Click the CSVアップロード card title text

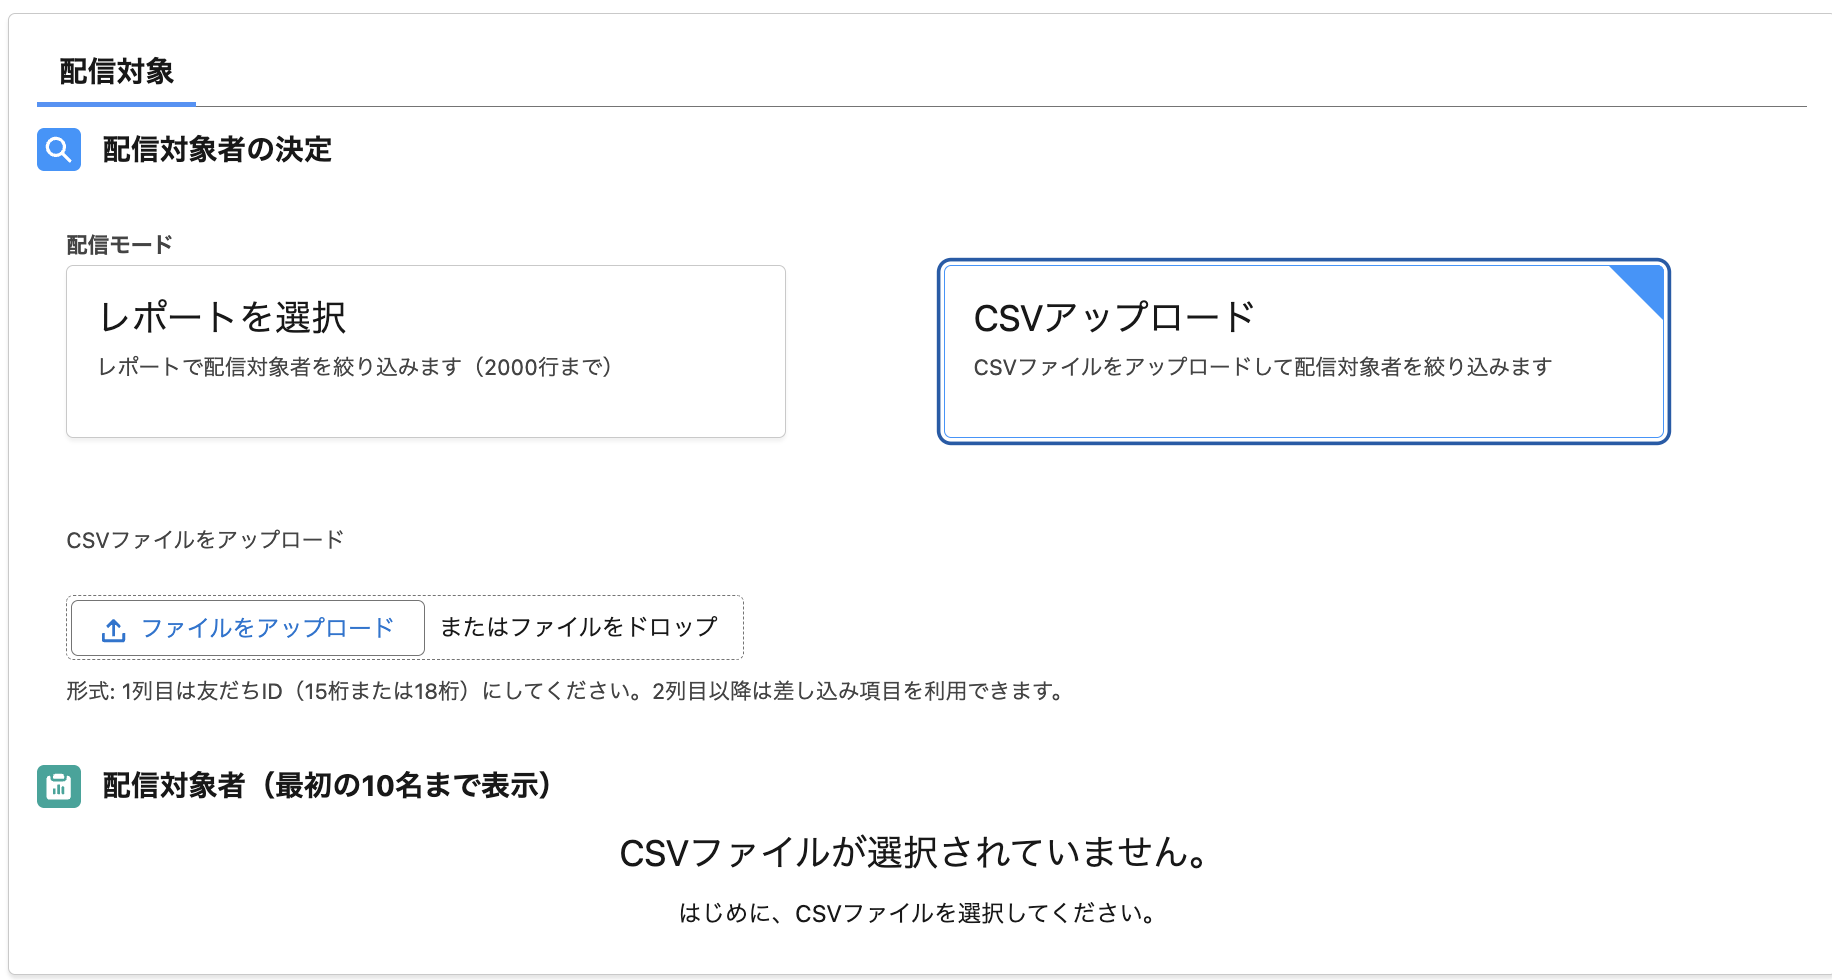[x=1113, y=318]
